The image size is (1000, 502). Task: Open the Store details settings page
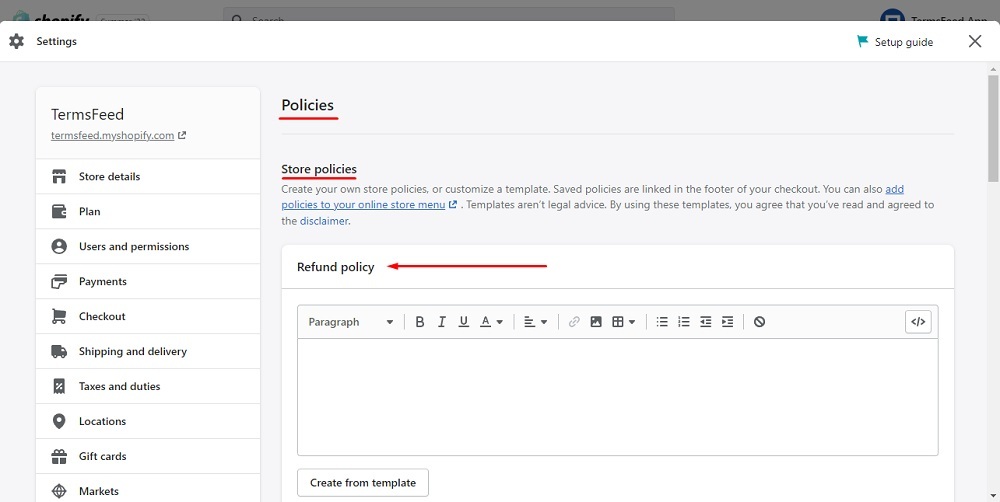[x=148, y=177]
